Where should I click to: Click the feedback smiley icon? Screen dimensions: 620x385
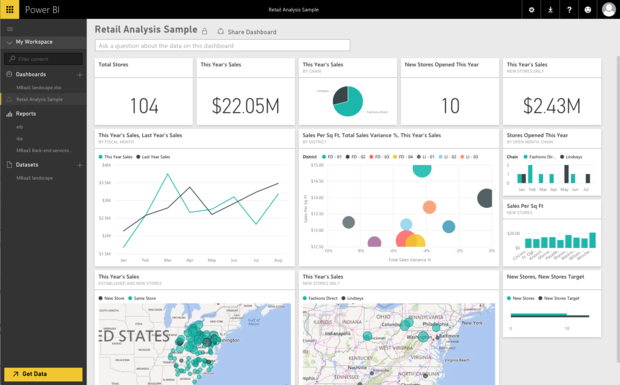point(588,10)
